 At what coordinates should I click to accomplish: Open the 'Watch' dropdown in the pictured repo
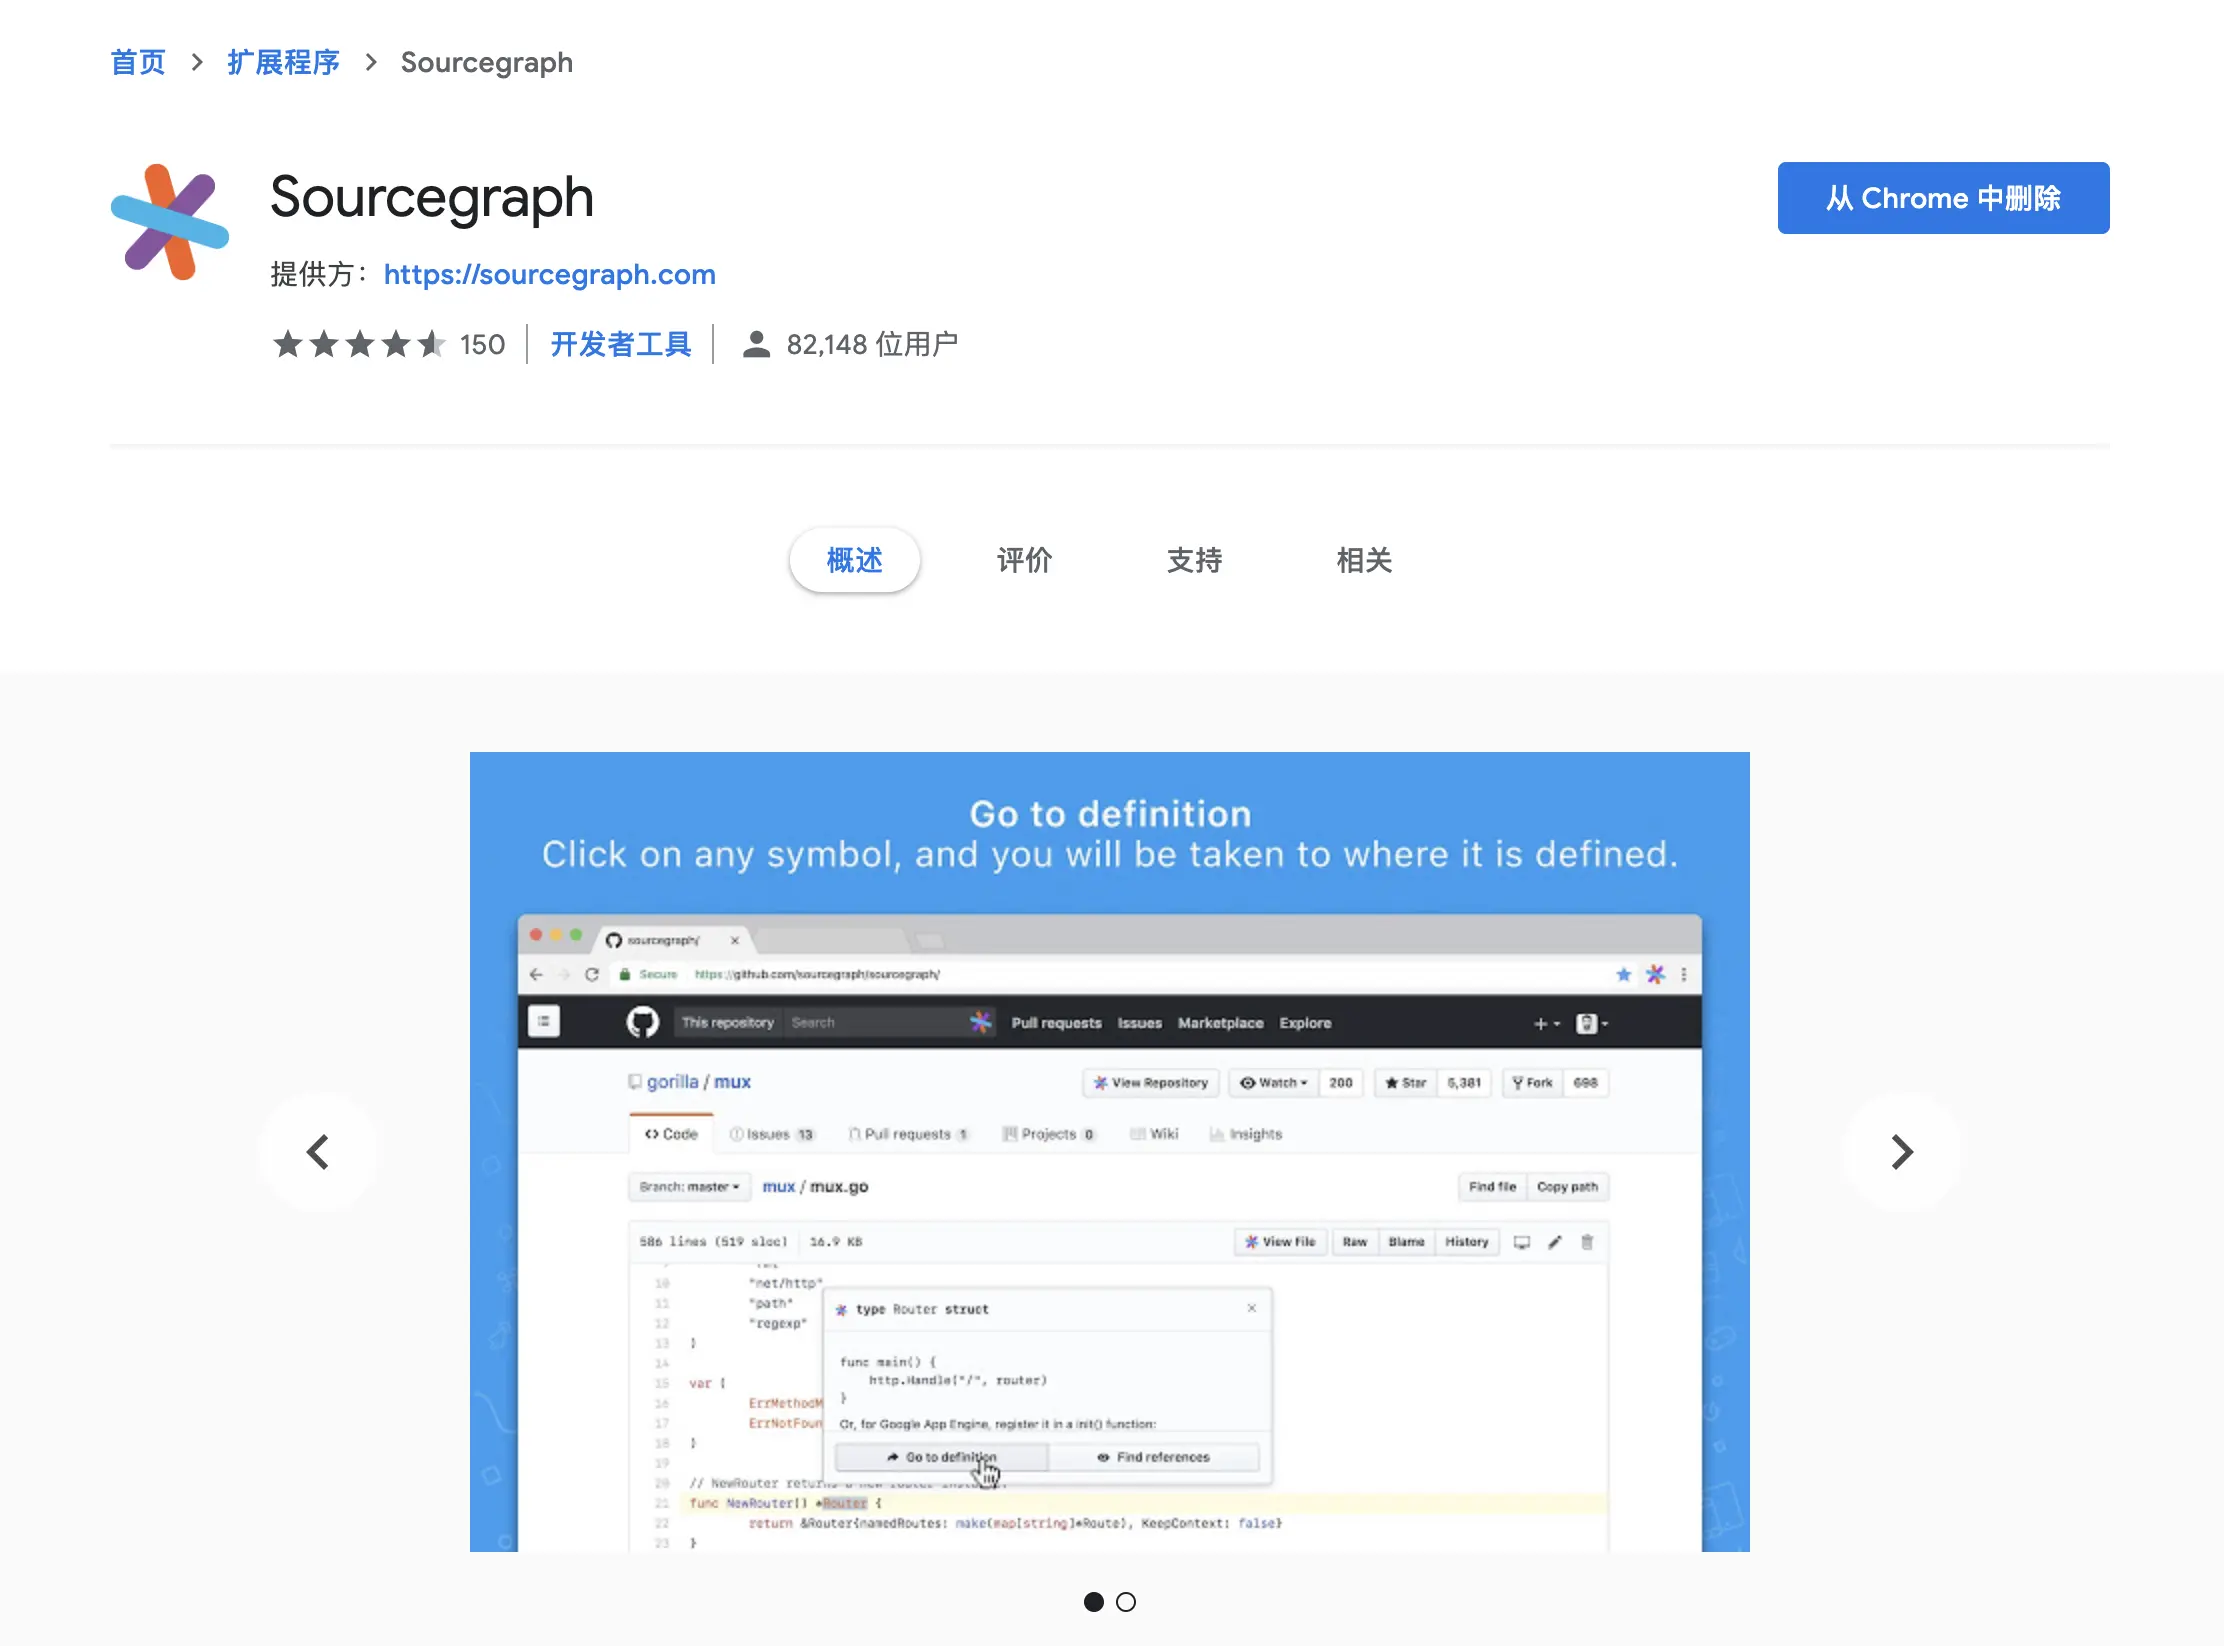[1272, 1083]
